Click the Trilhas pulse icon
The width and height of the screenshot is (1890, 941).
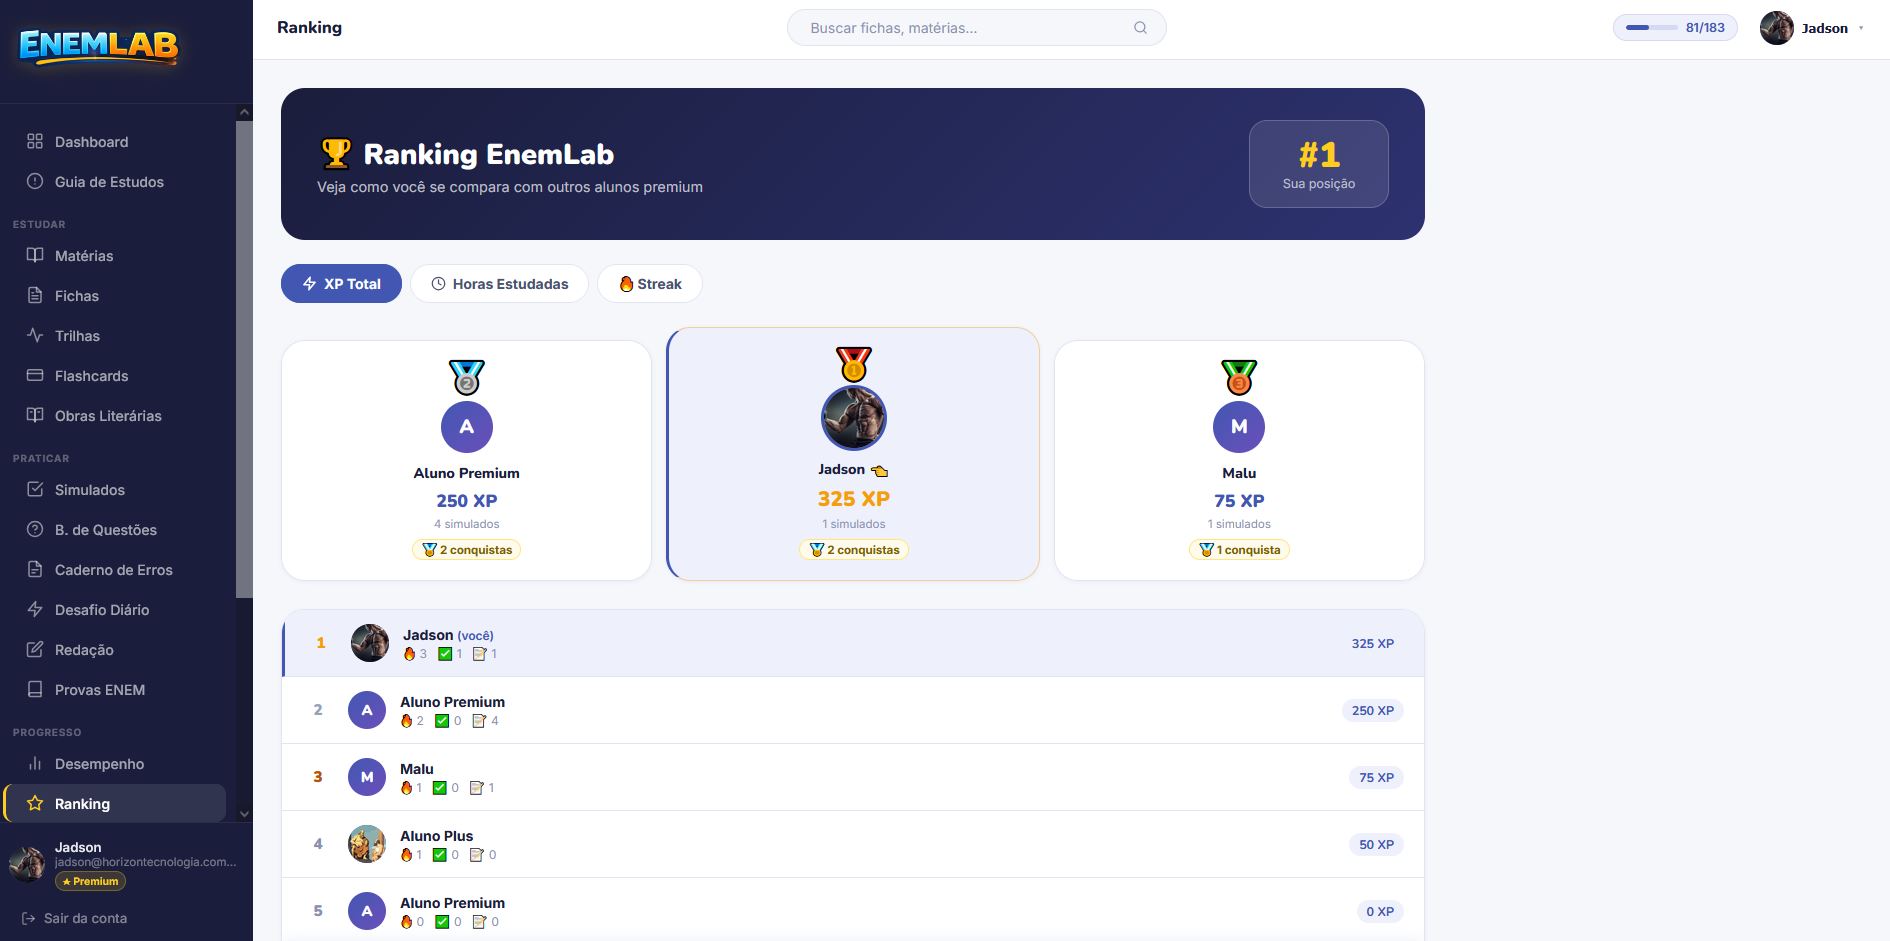pyautogui.click(x=35, y=336)
